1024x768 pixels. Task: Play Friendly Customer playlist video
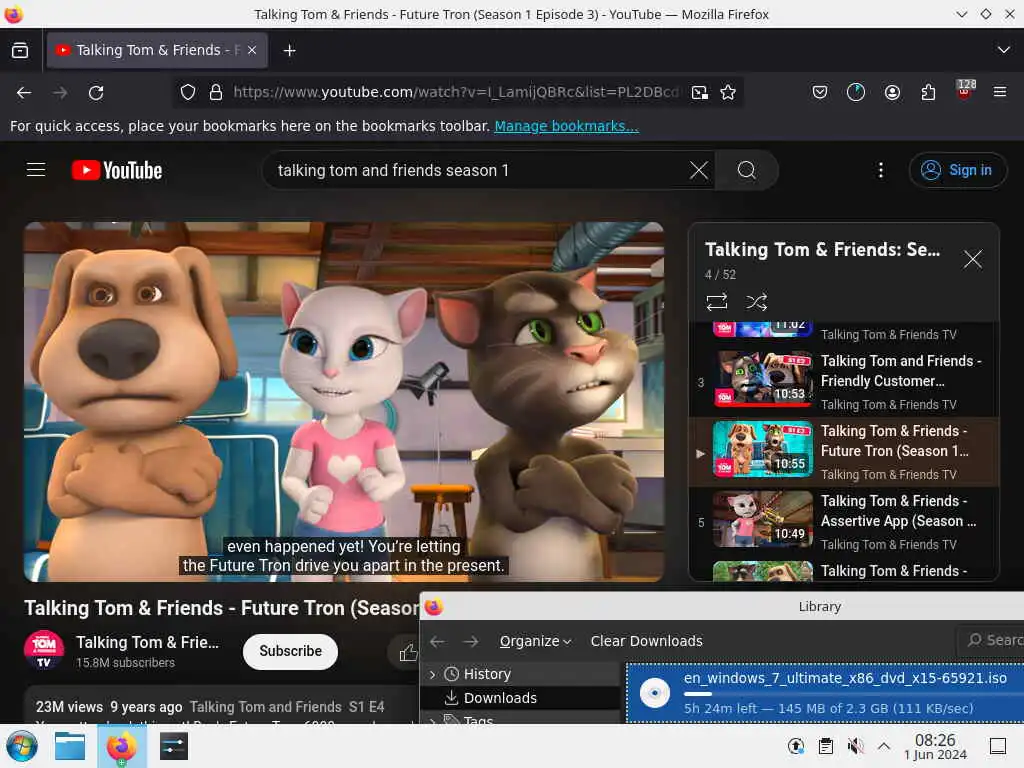(844, 381)
